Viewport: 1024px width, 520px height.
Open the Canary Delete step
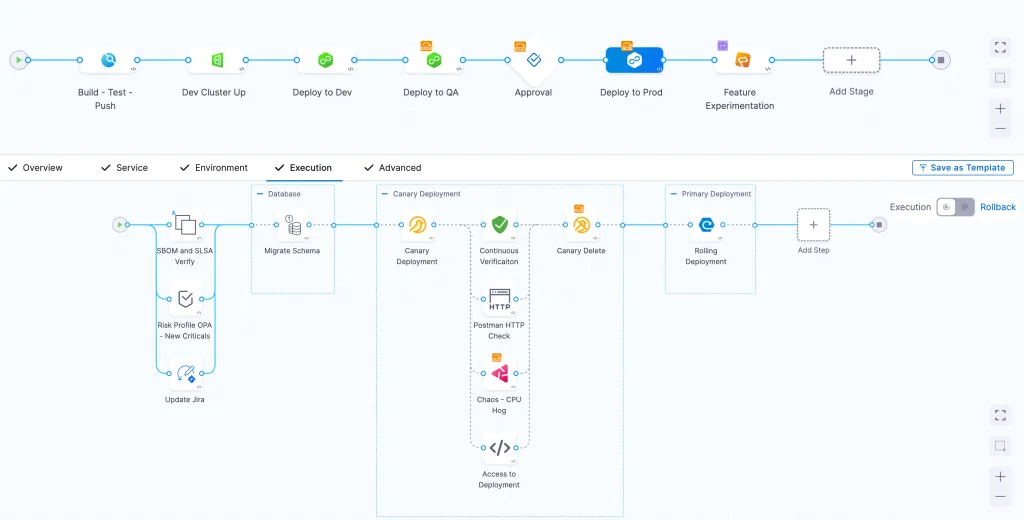point(581,225)
